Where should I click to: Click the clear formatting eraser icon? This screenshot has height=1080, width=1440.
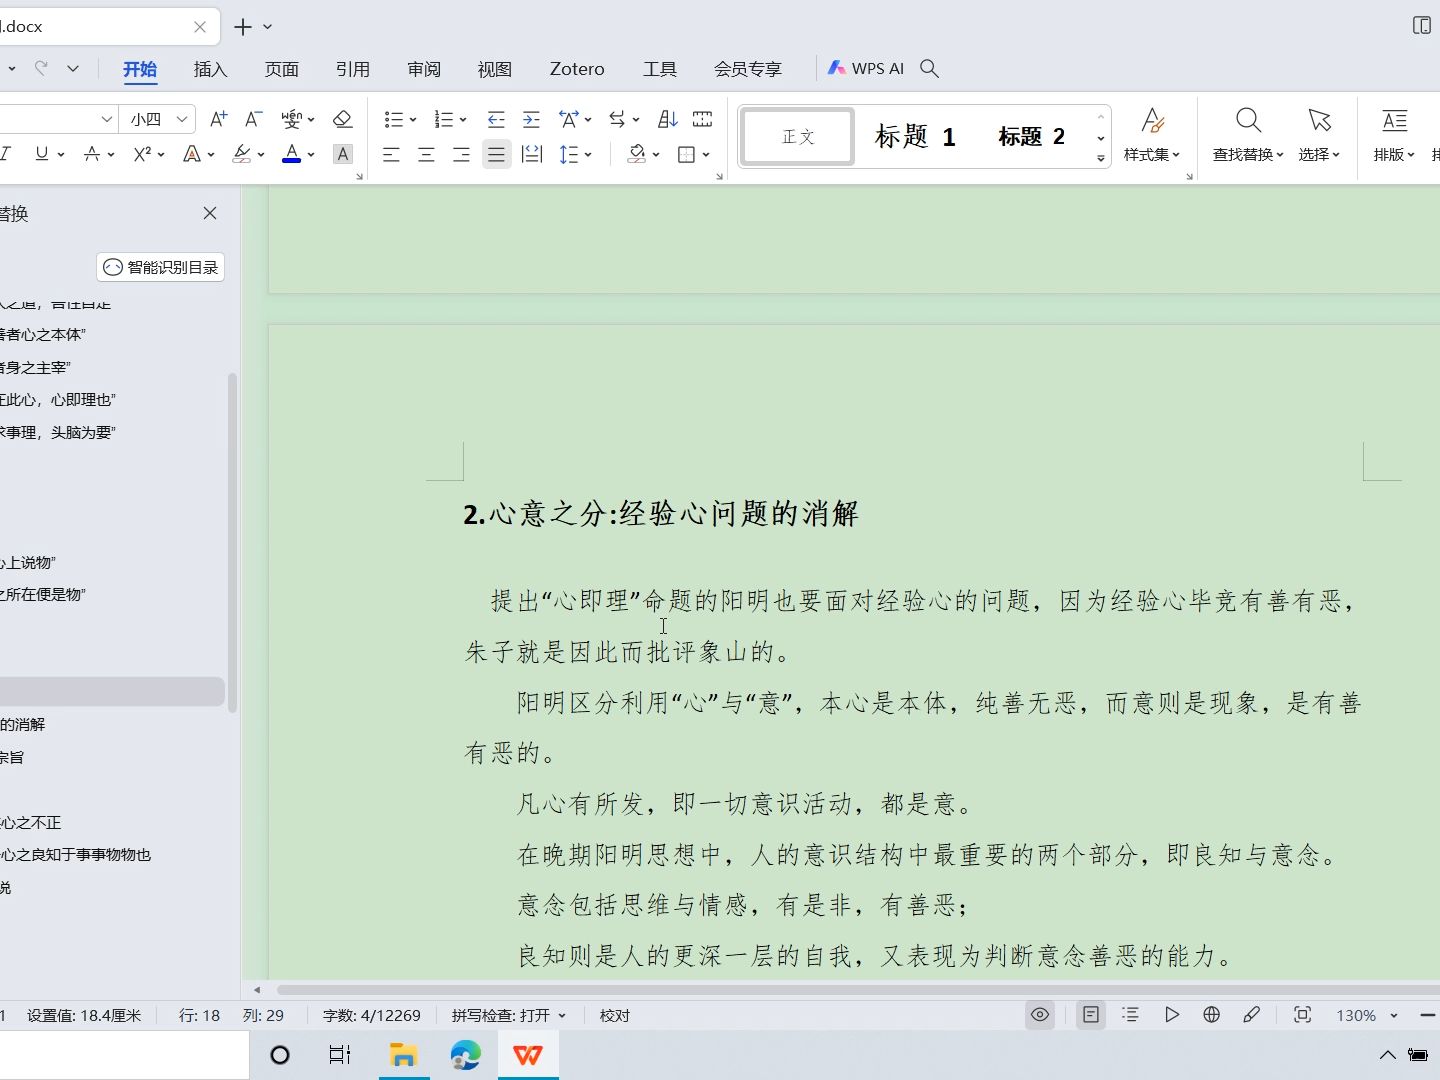click(342, 119)
